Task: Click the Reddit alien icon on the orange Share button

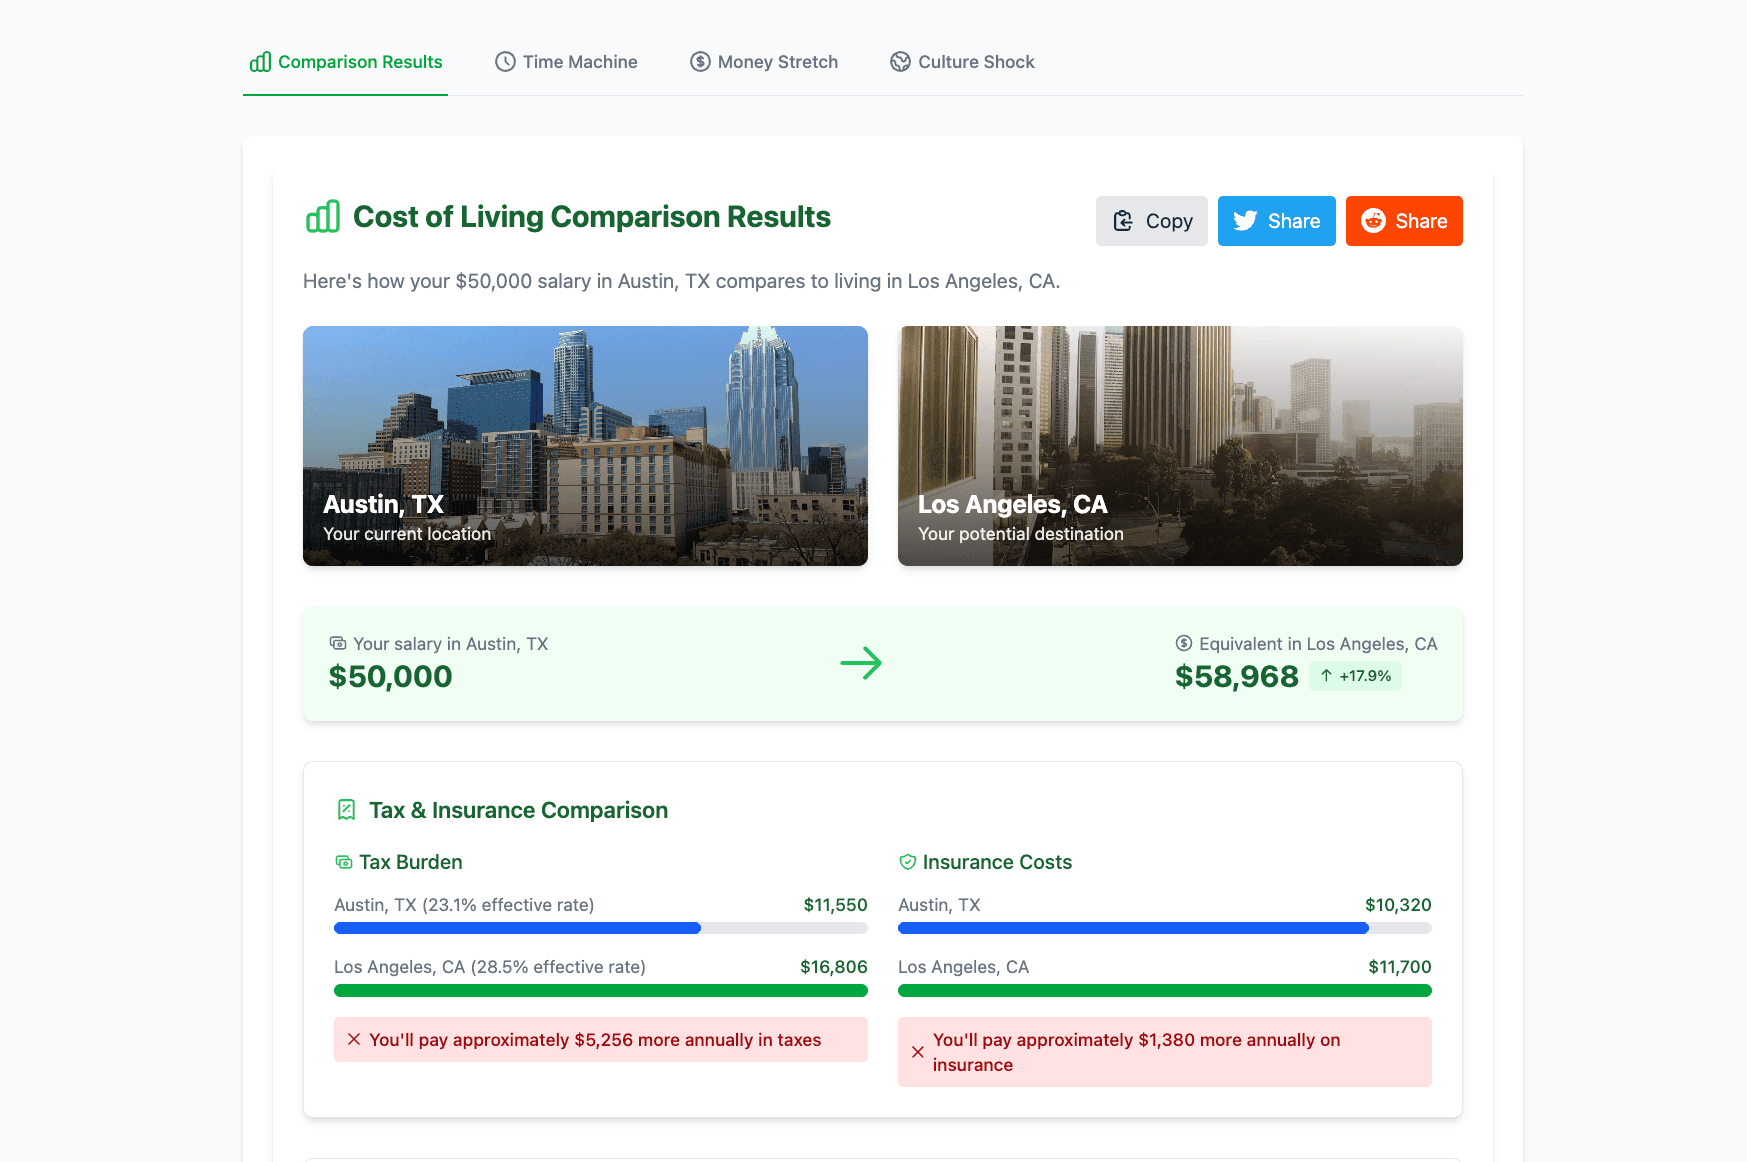Action: [1372, 221]
